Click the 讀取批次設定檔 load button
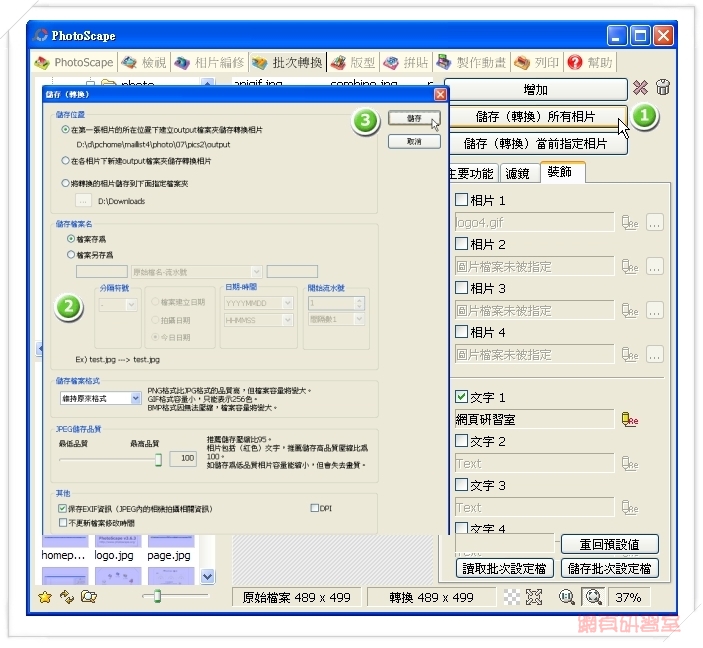703x648 pixels. pos(505,569)
